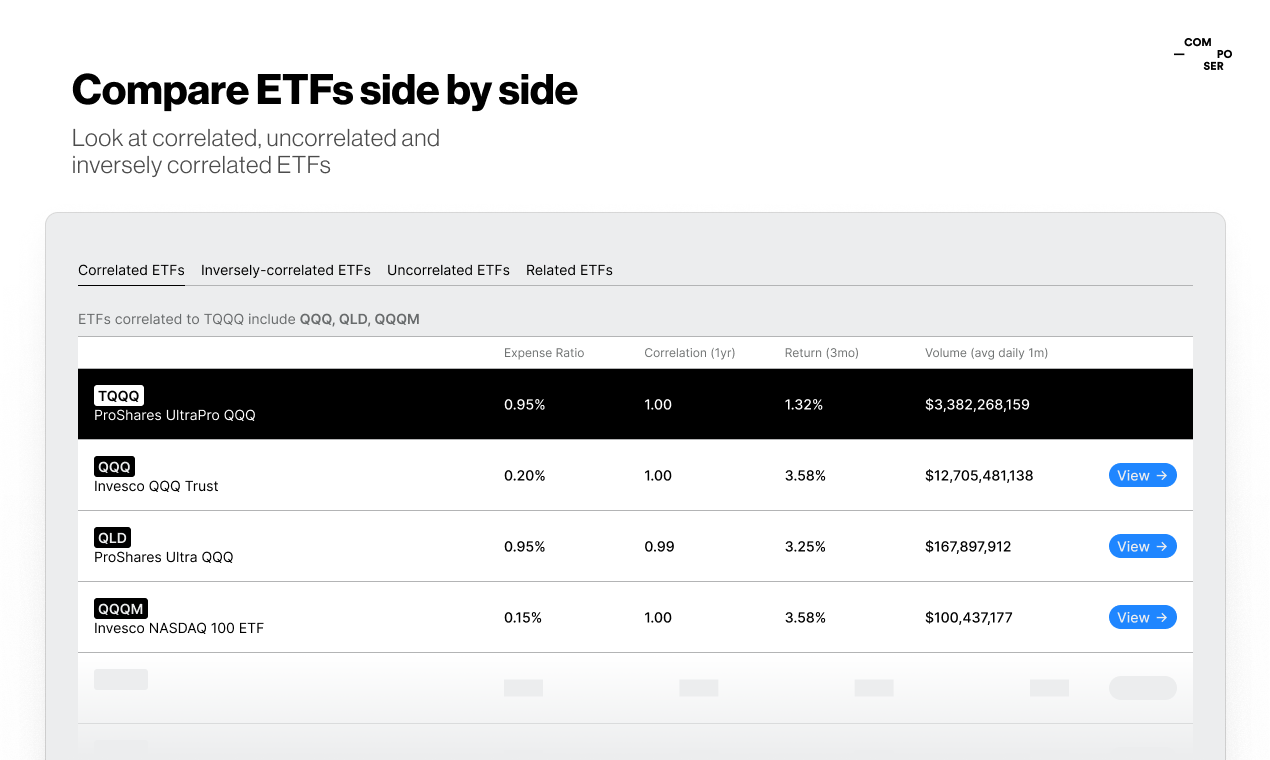Click the Correlation (1yr) column header
Image resolution: width=1270 pixels, height=760 pixels.
point(689,353)
